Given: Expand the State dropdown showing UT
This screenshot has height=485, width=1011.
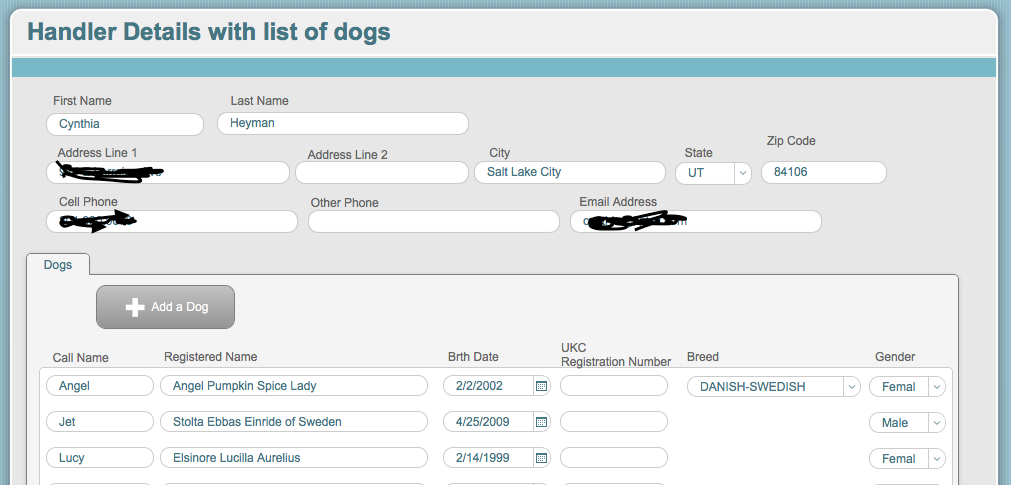Looking at the screenshot, I should click(x=742, y=173).
